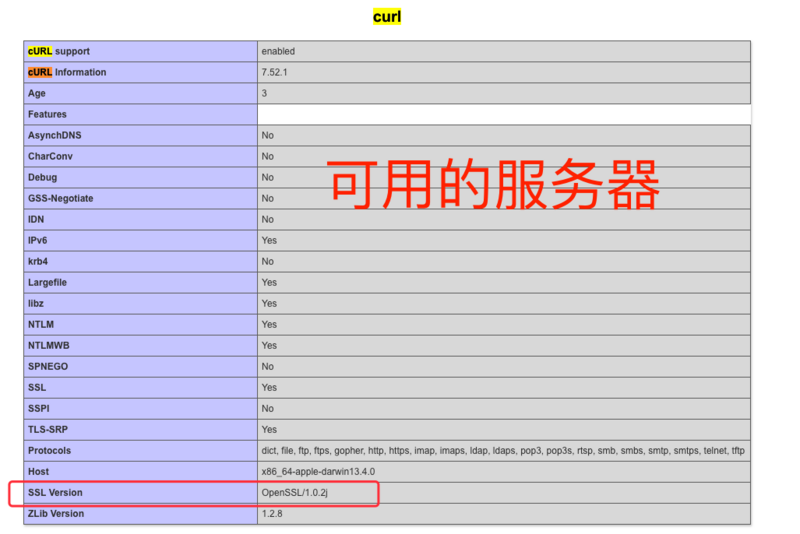Image resolution: width=800 pixels, height=534 pixels.
Task: Click the 'Yes' value beside NTLMWB
Action: (269, 345)
